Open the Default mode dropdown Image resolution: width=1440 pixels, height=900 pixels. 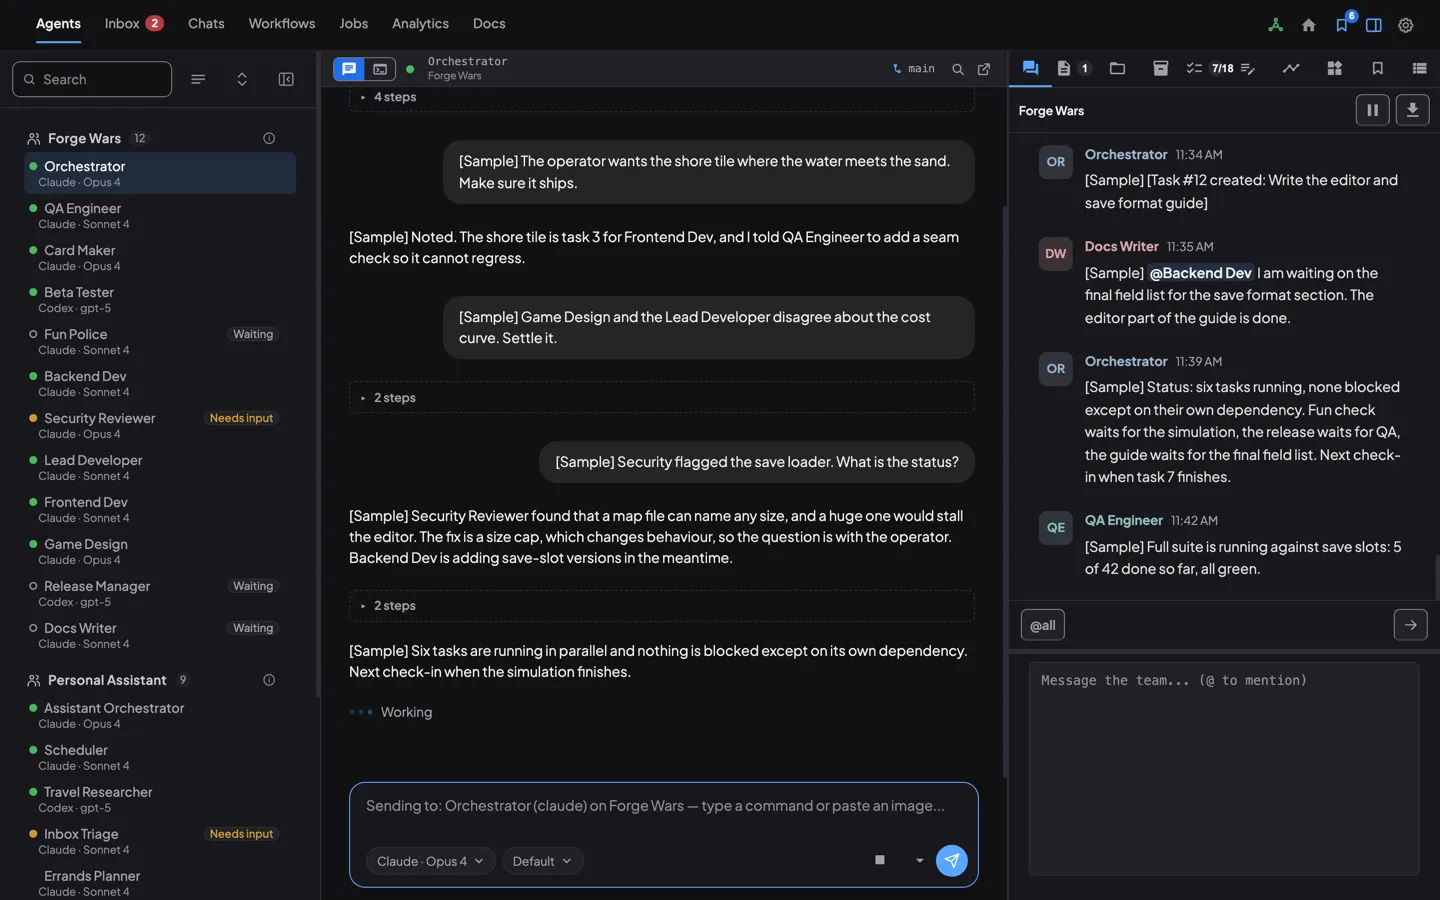coord(542,861)
